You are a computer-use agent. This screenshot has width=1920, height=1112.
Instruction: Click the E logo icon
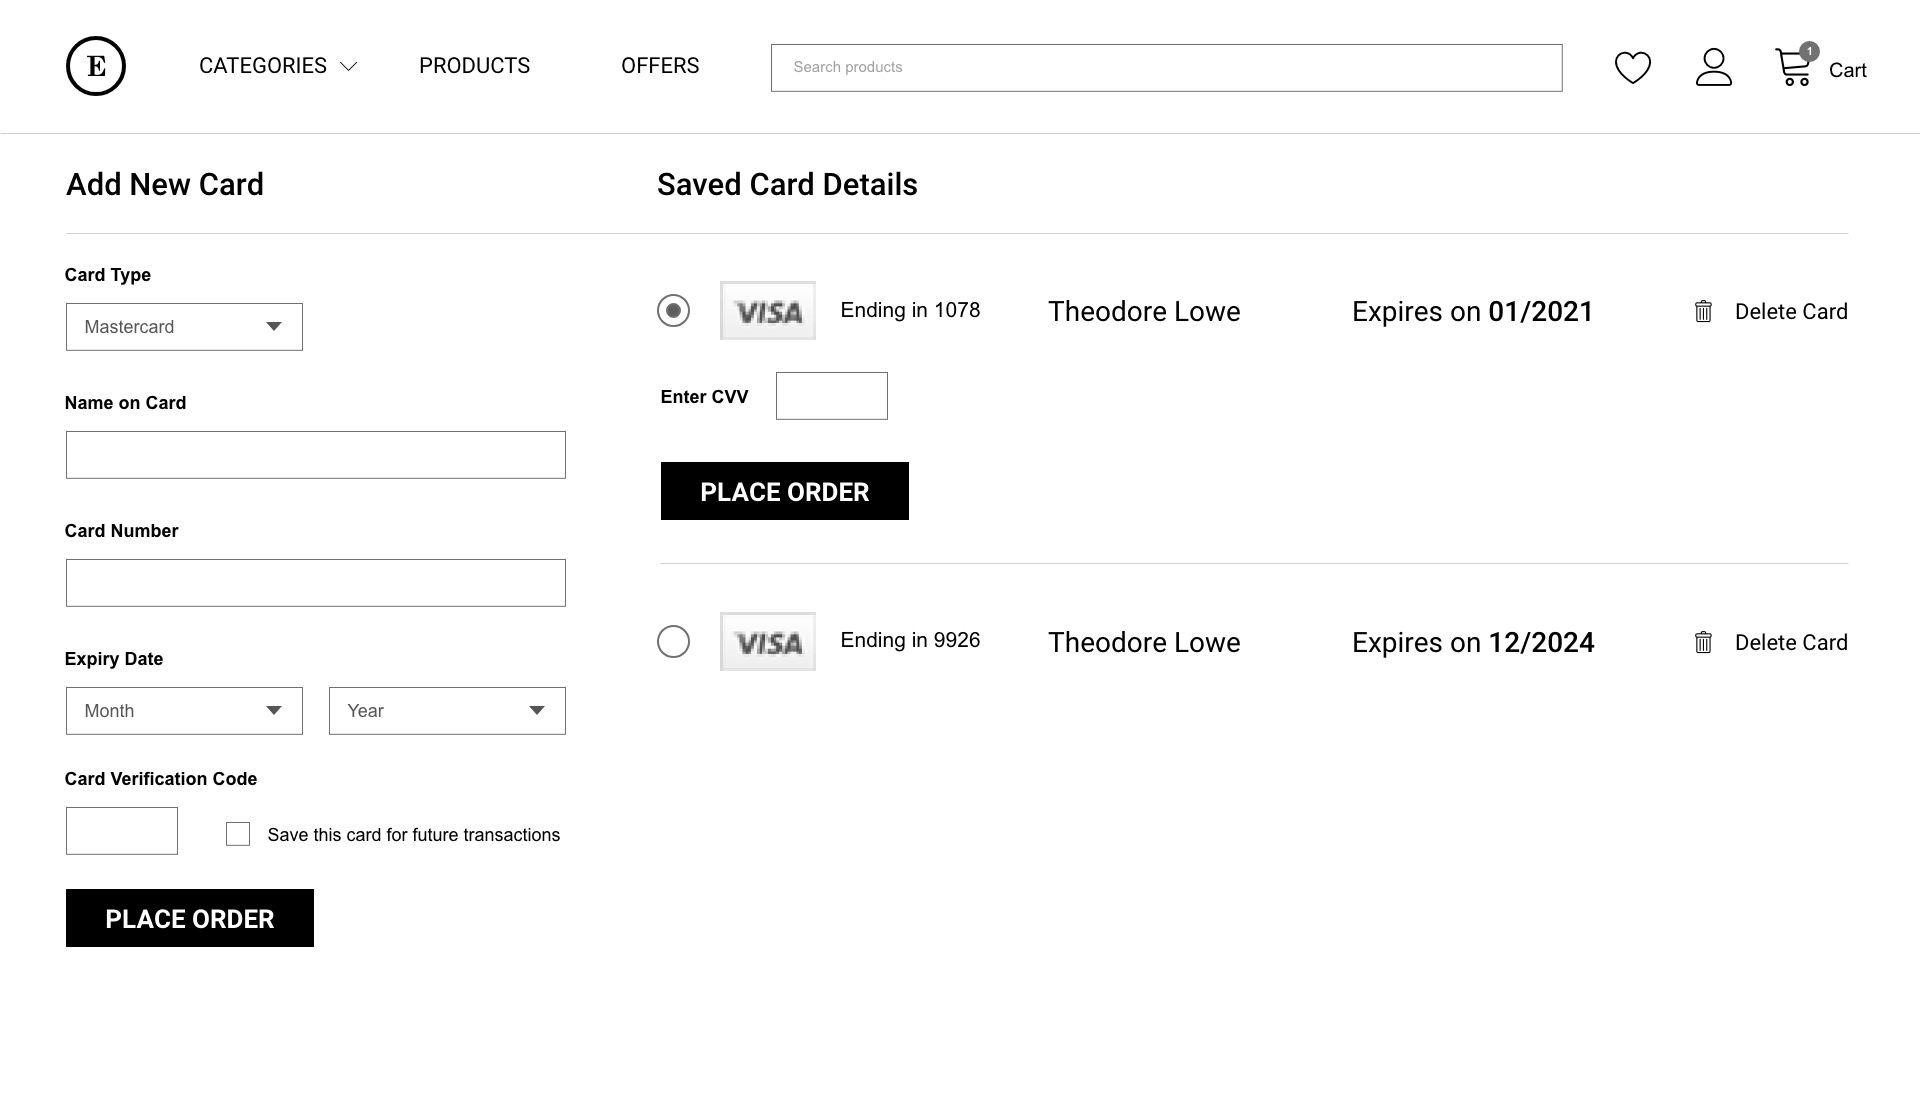(x=96, y=66)
